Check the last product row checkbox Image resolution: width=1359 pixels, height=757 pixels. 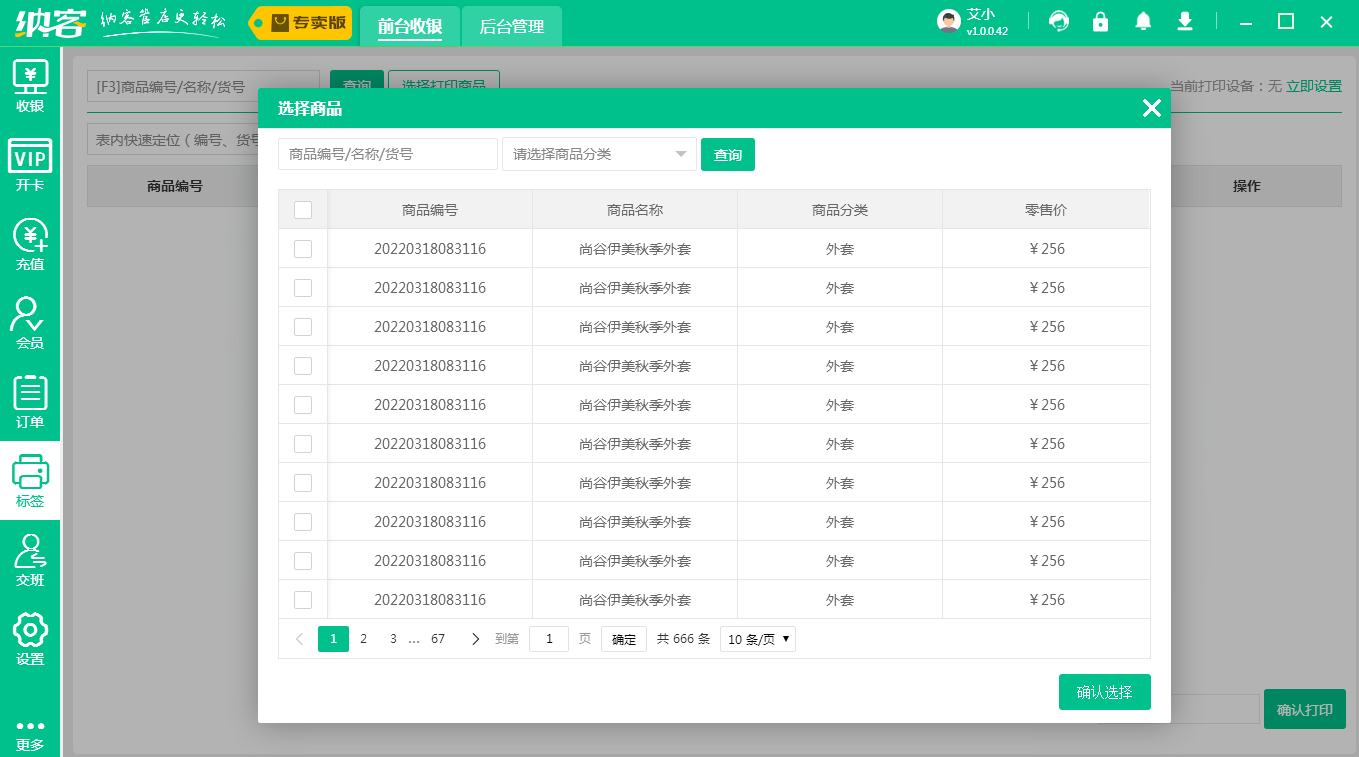[x=303, y=600]
